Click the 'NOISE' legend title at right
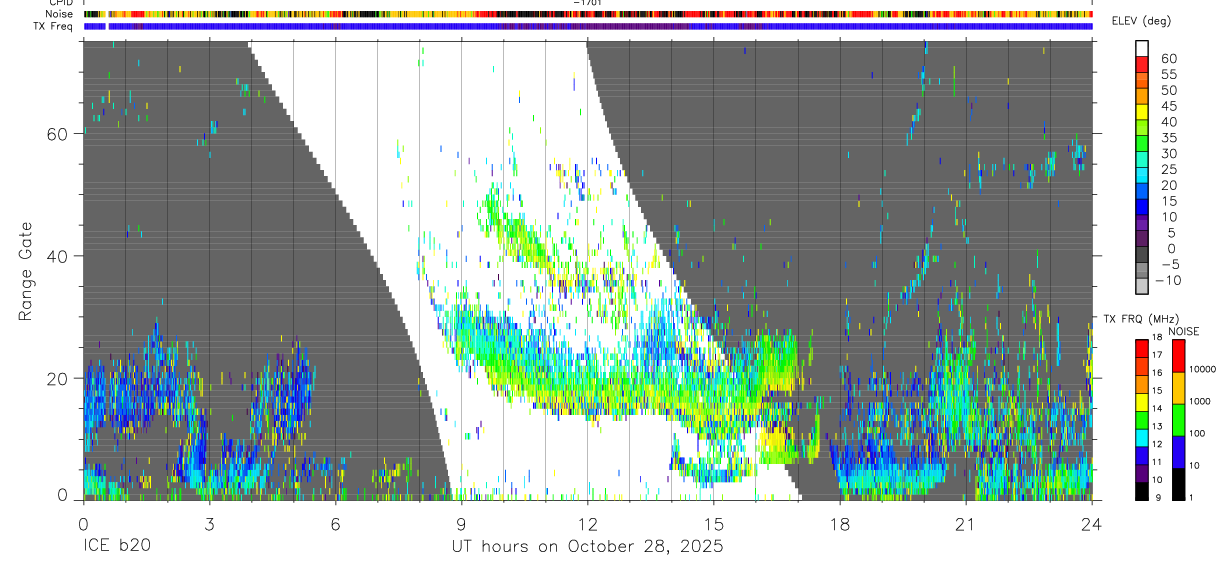This screenshot has height=567, width=1228. coord(1184,331)
